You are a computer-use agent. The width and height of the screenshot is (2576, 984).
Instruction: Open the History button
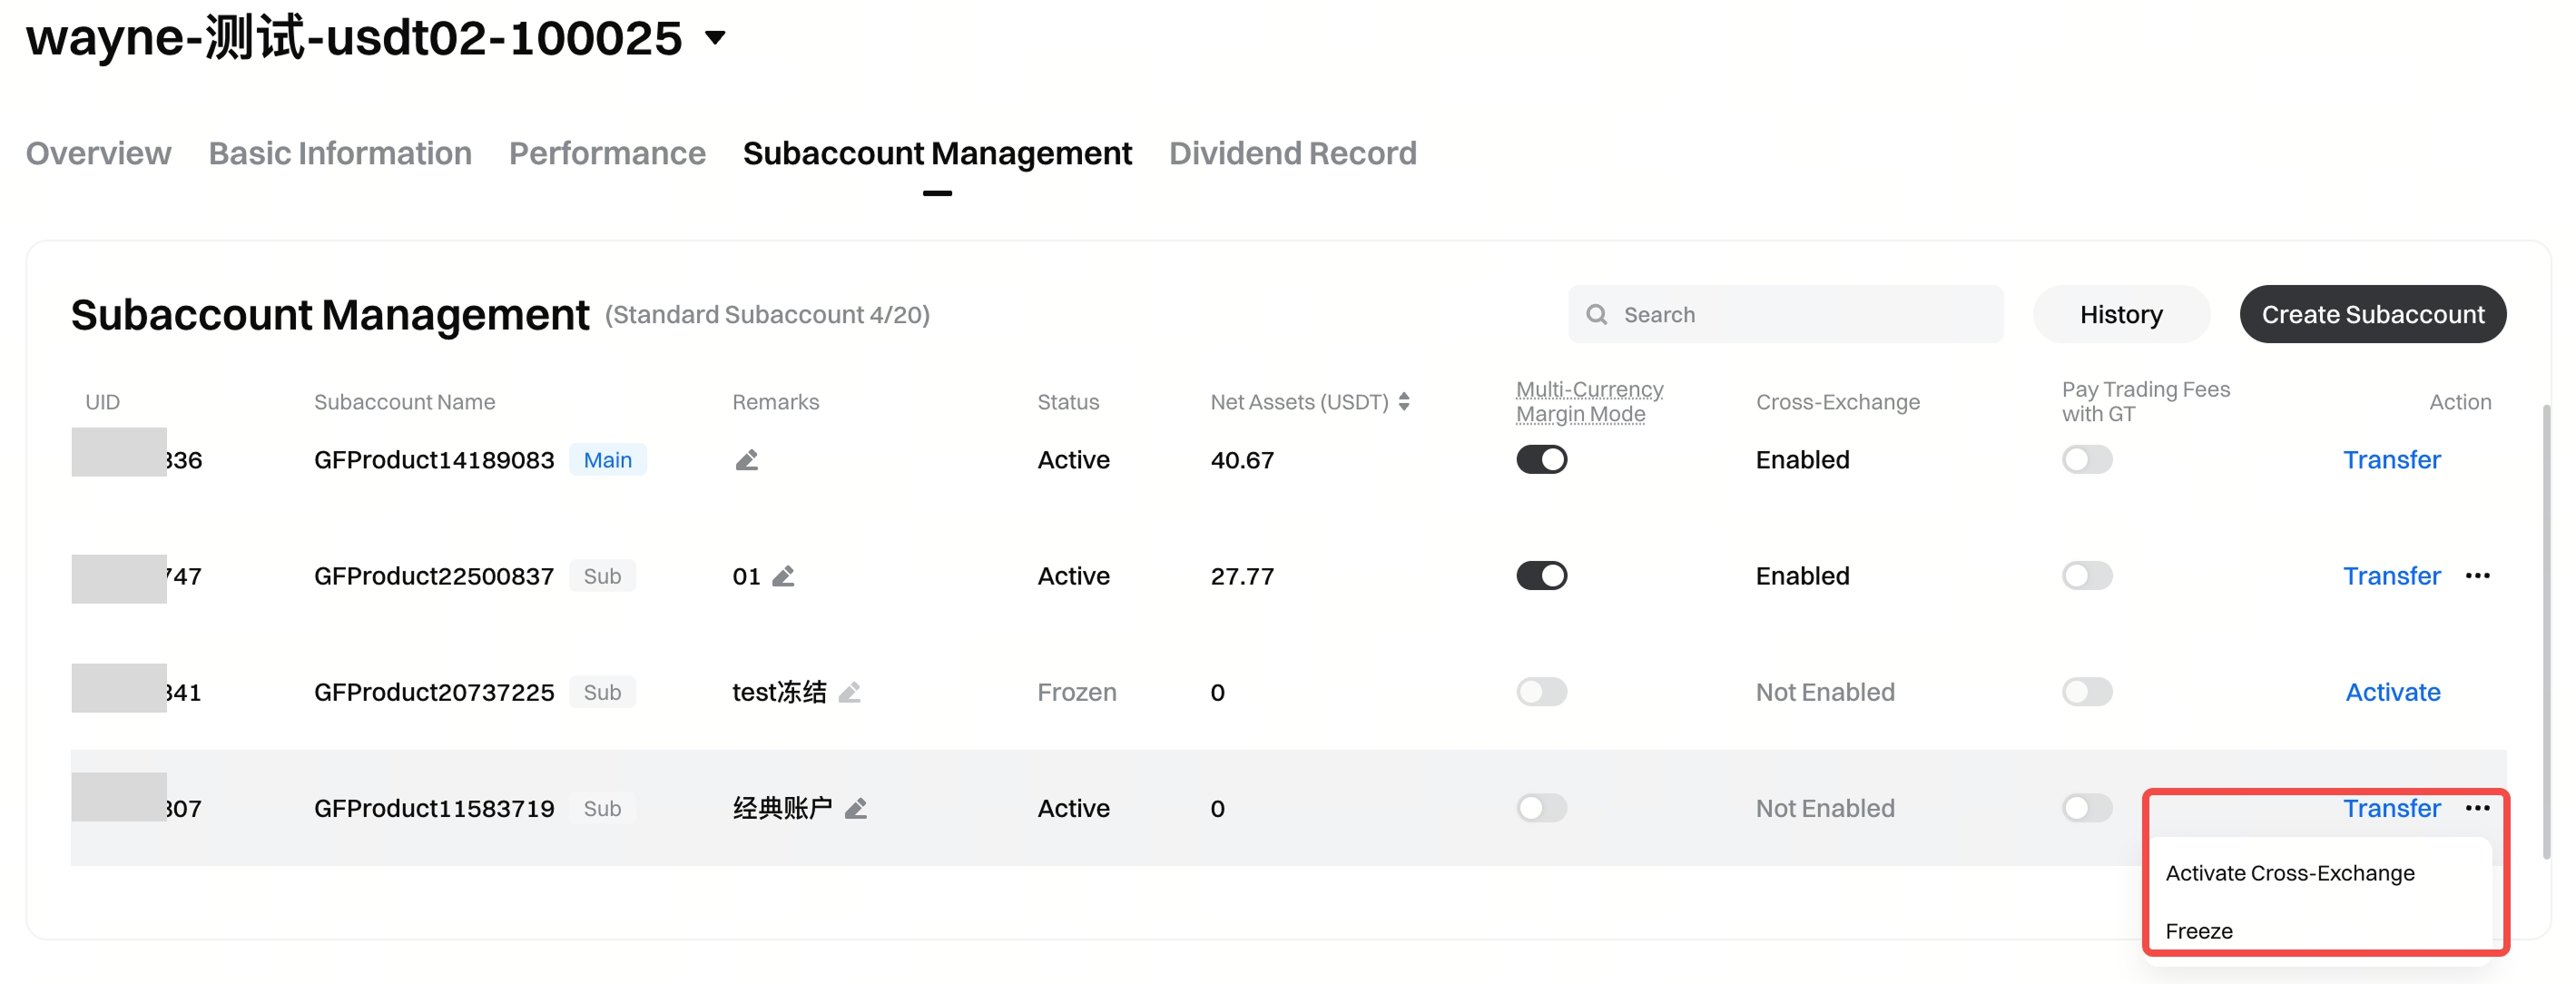tap(2120, 315)
